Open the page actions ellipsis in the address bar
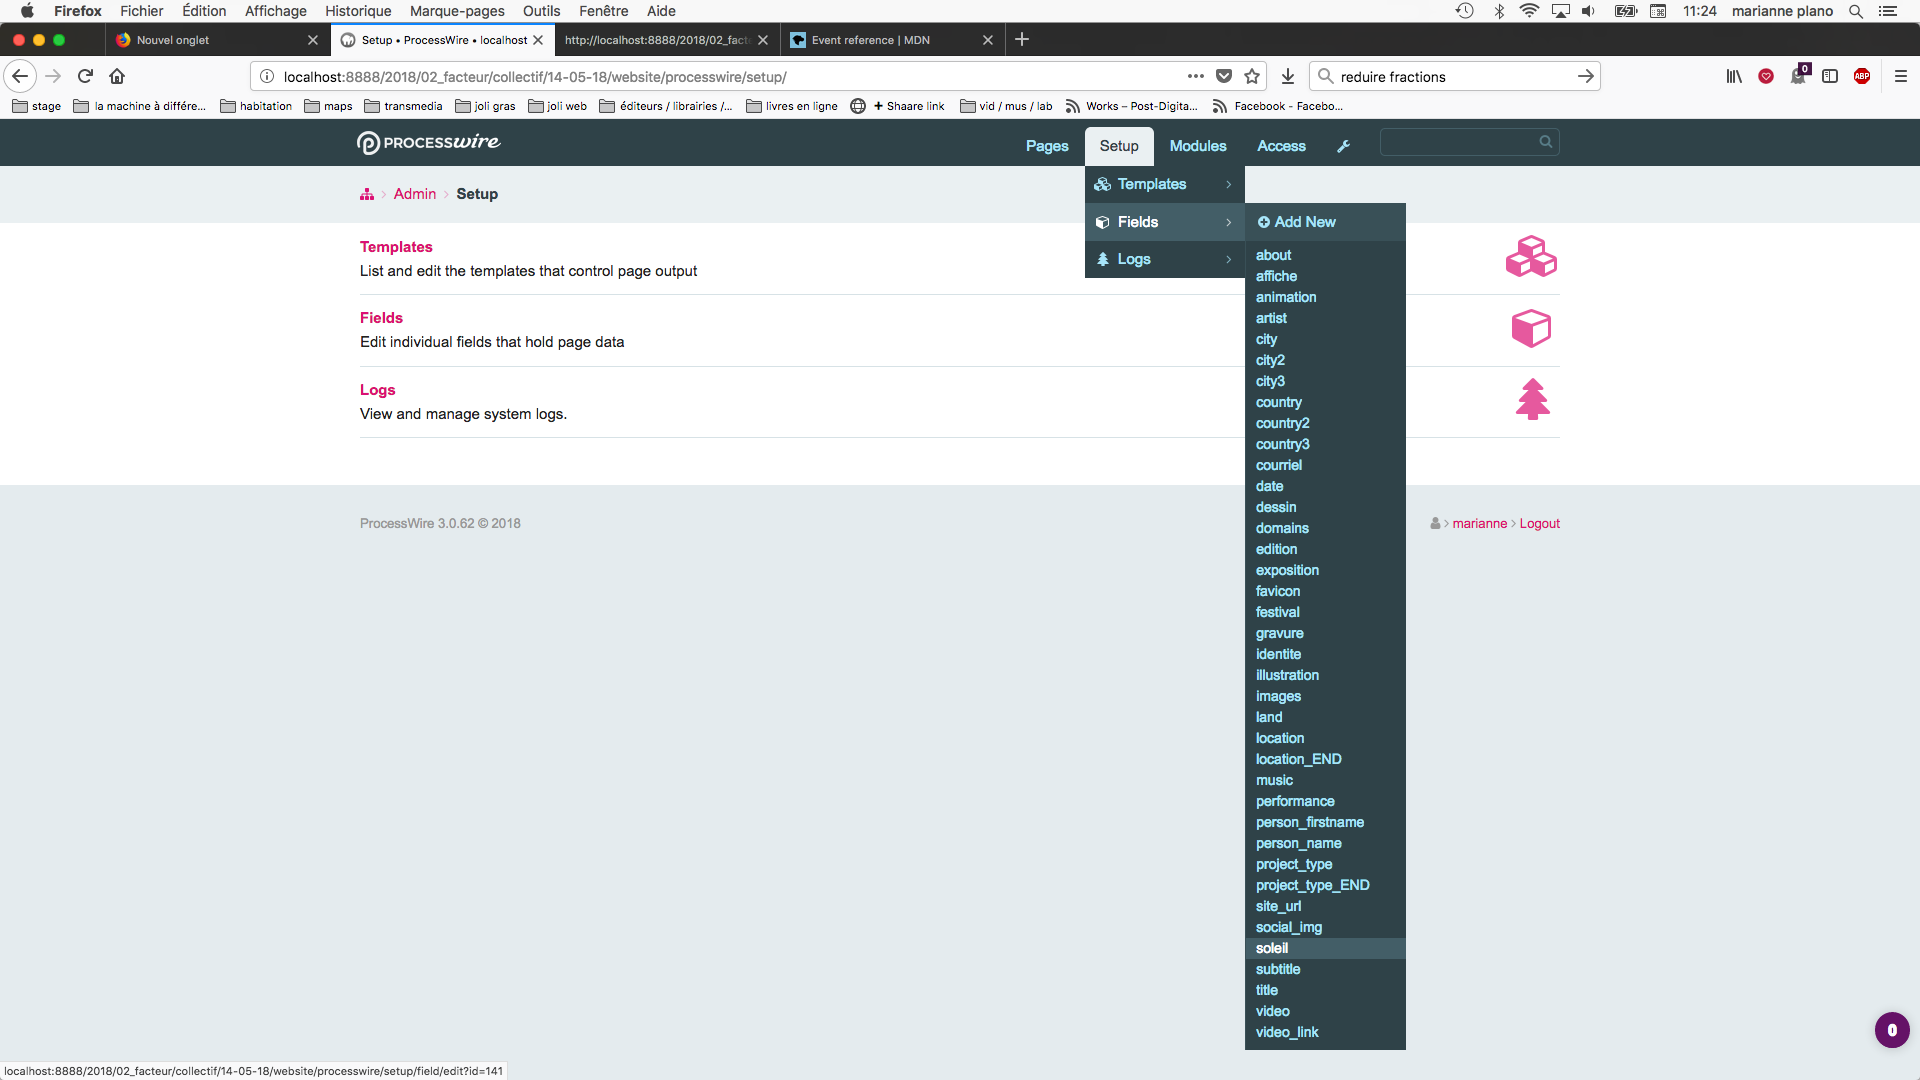This screenshot has height=1080, width=1920. (1195, 76)
